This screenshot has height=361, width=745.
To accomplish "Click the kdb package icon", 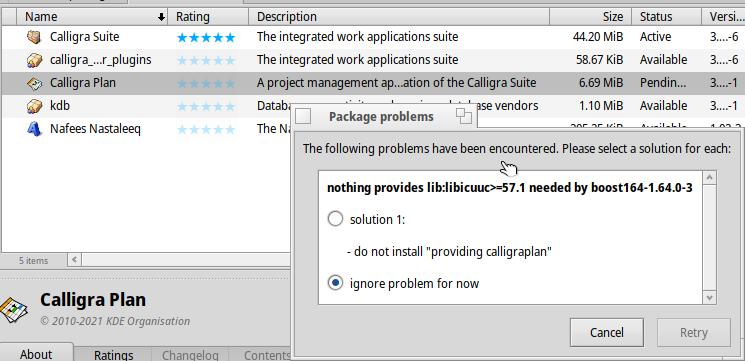I will pos(34,105).
